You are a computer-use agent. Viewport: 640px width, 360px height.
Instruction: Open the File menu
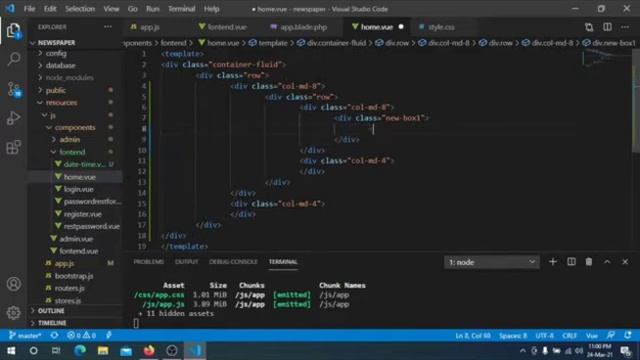[x=29, y=9]
